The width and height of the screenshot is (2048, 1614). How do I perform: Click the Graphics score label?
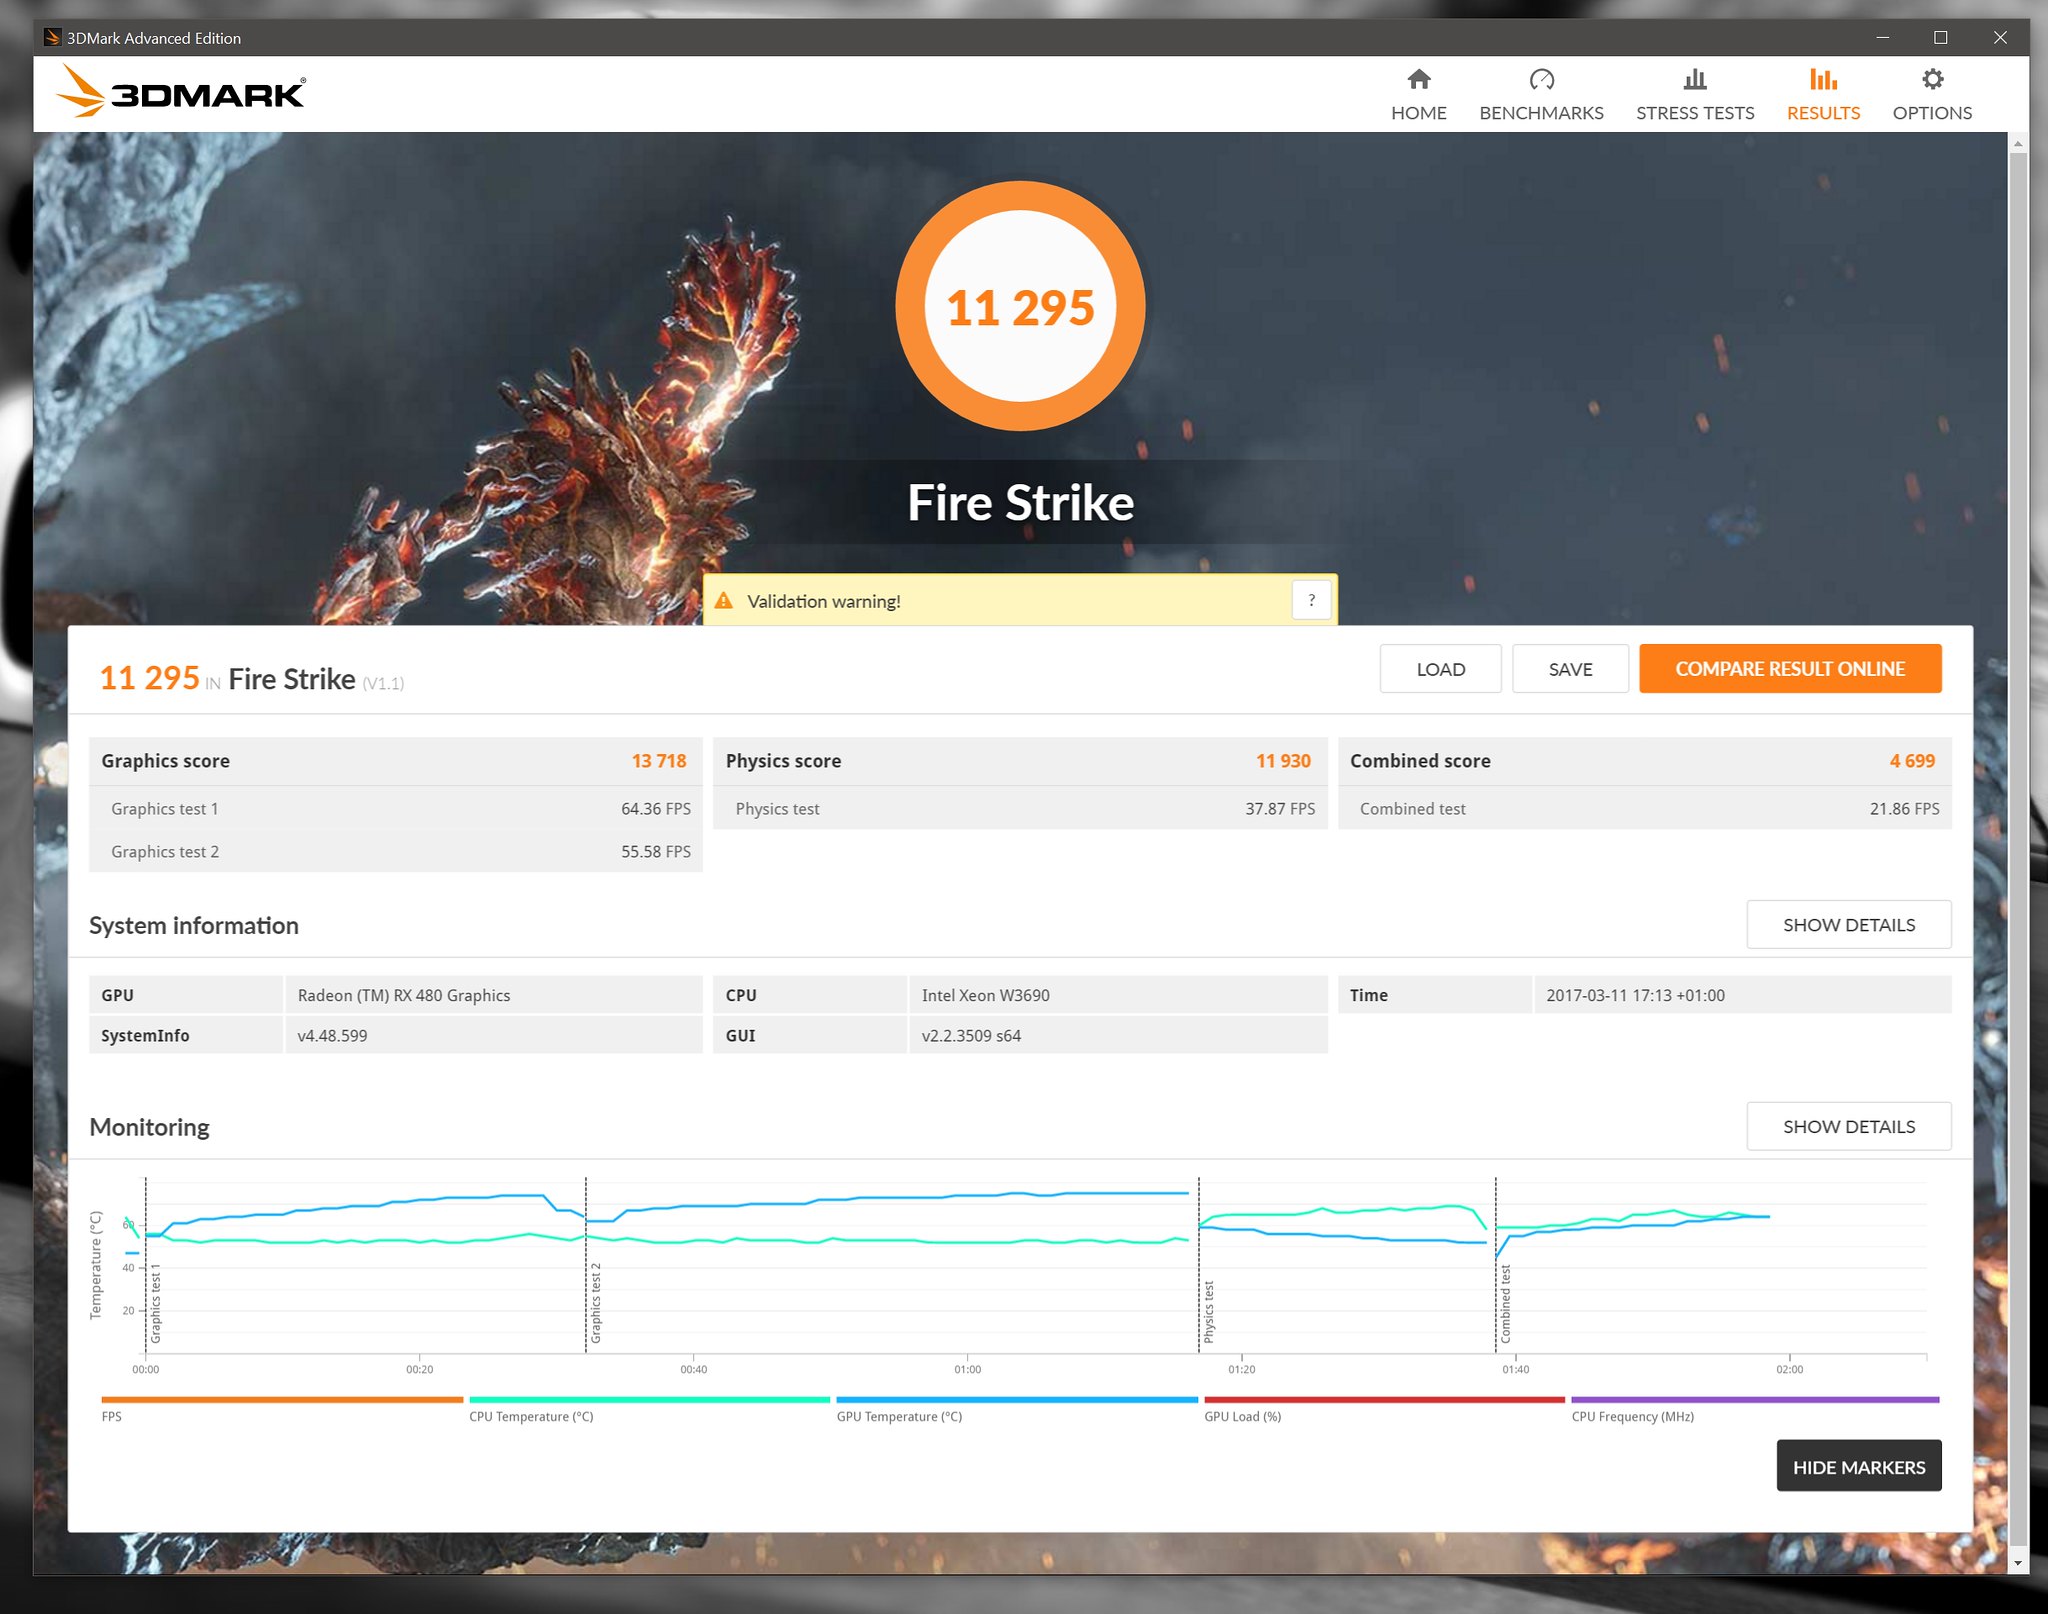click(x=165, y=761)
